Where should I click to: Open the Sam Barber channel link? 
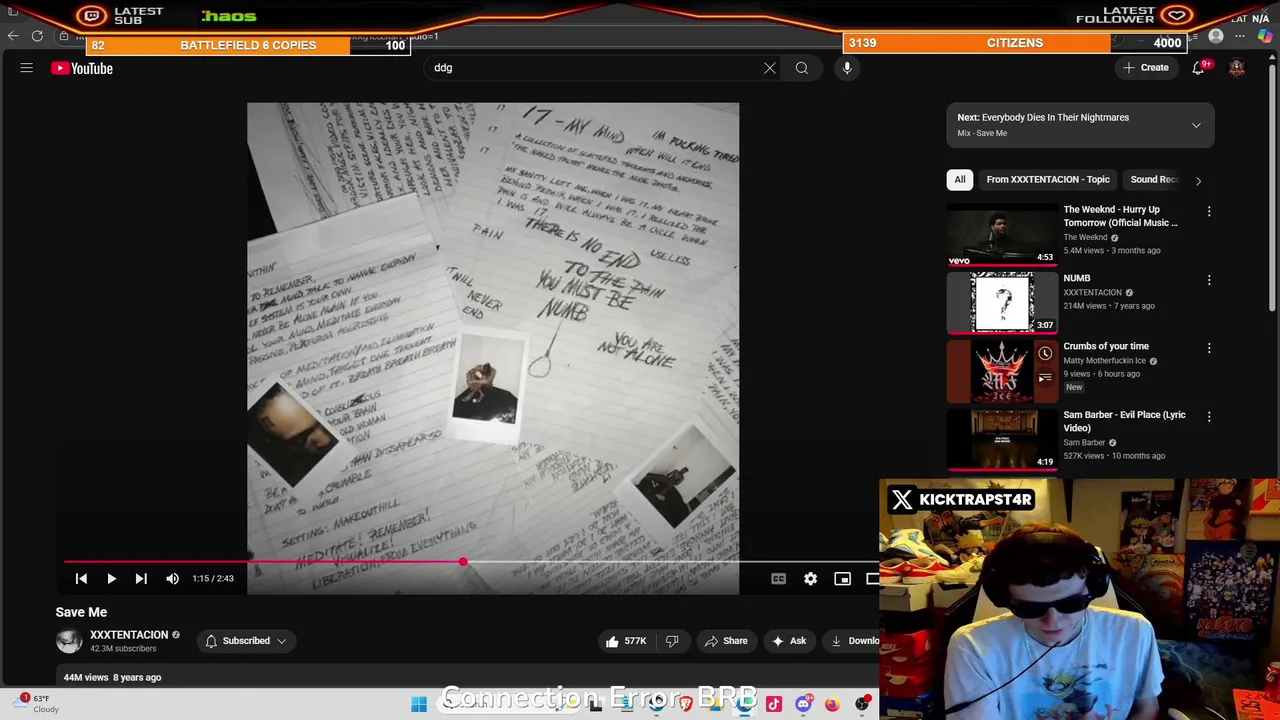[1084, 443]
